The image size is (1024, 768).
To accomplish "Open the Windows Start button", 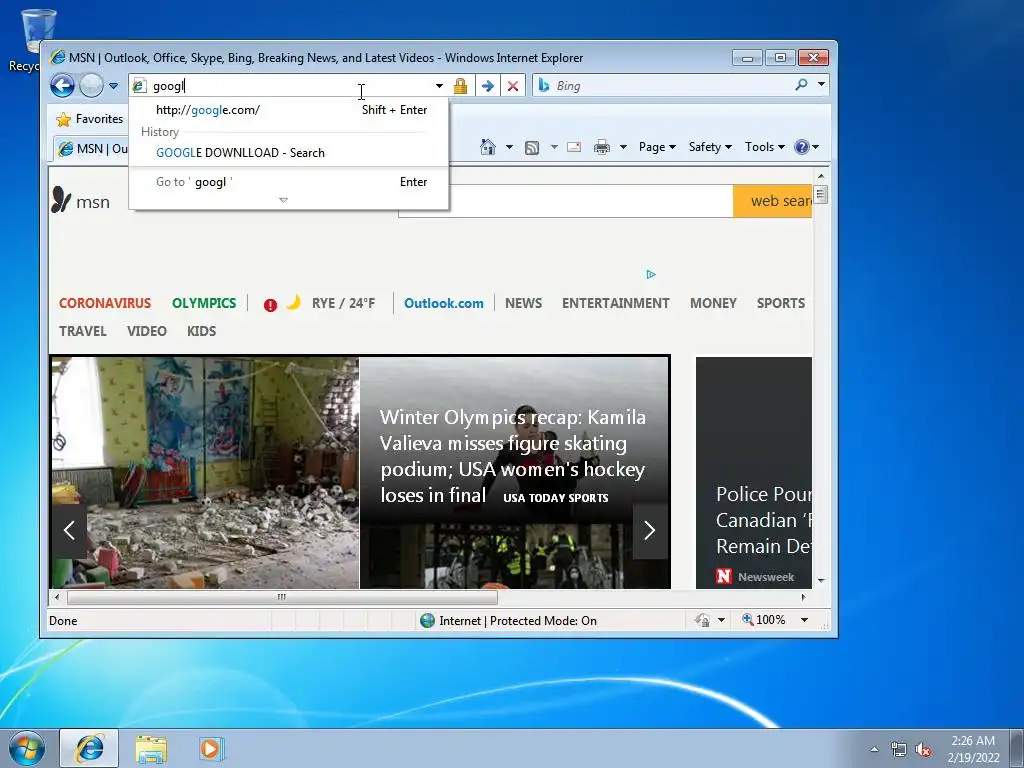I will point(26,748).
